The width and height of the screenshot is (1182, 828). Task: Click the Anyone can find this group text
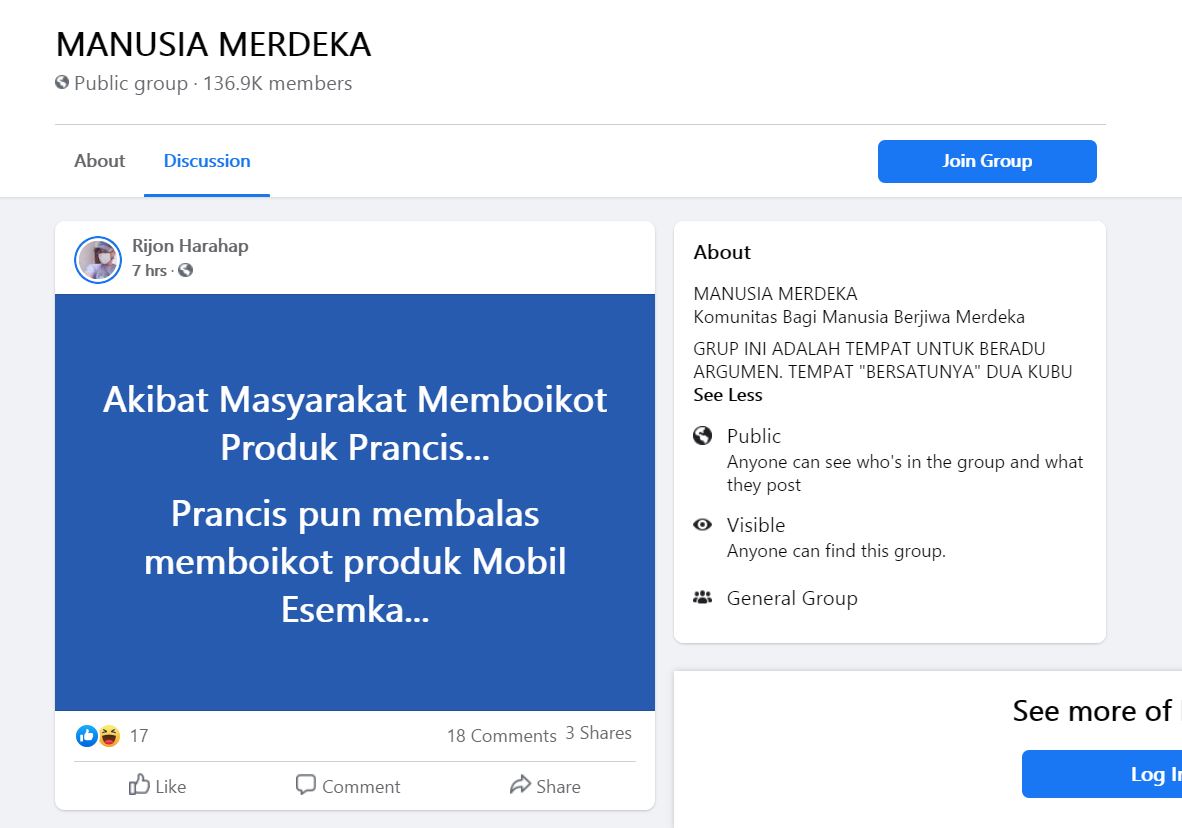point(836,551)
